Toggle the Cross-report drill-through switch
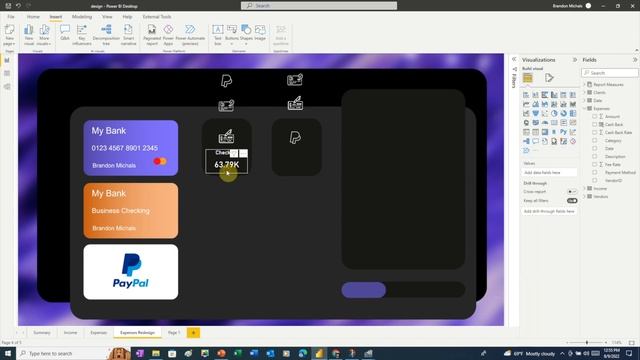640x360 pixels. tap(572, 191)
